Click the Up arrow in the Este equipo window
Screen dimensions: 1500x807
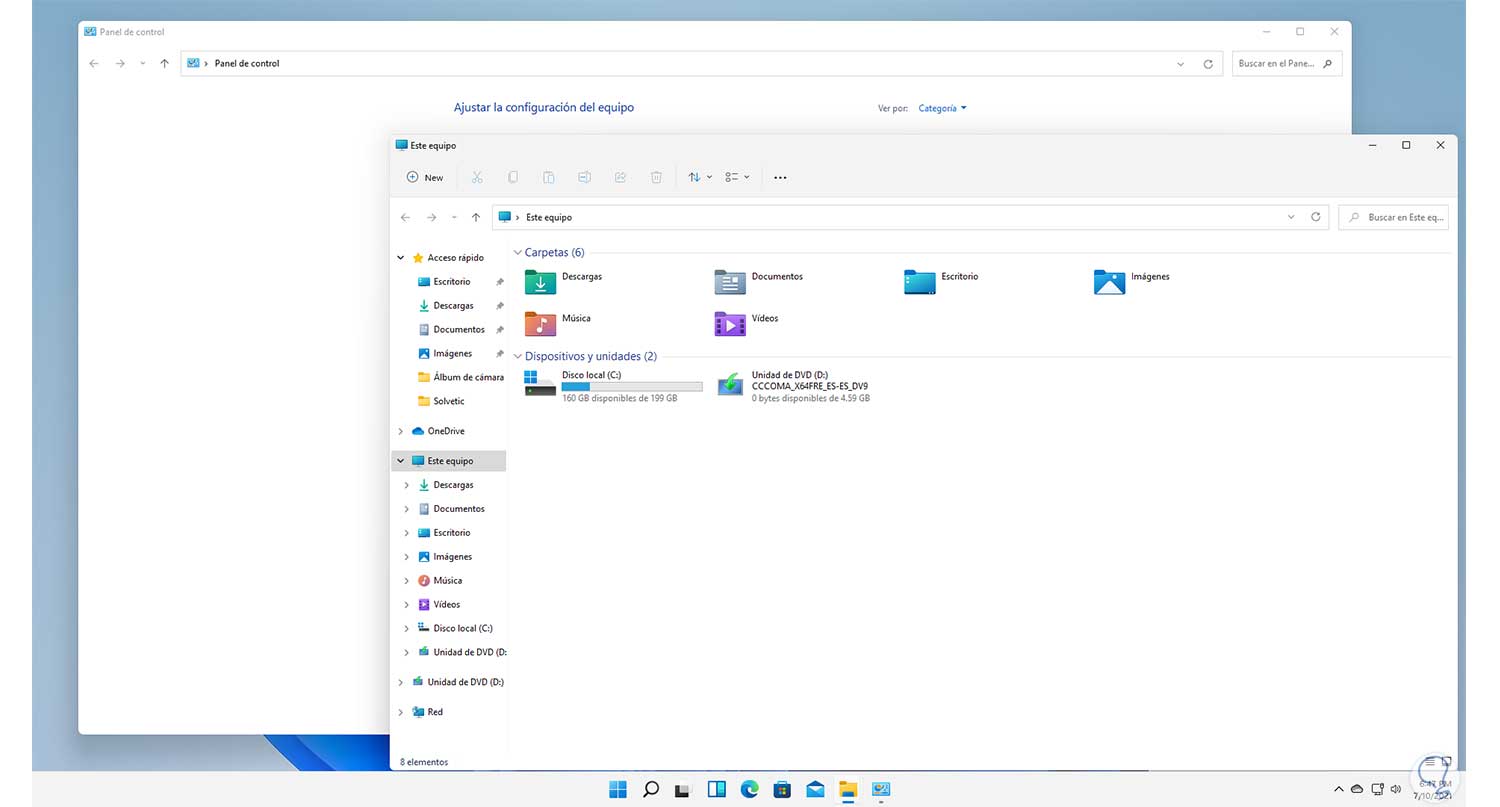click(476, 217)
